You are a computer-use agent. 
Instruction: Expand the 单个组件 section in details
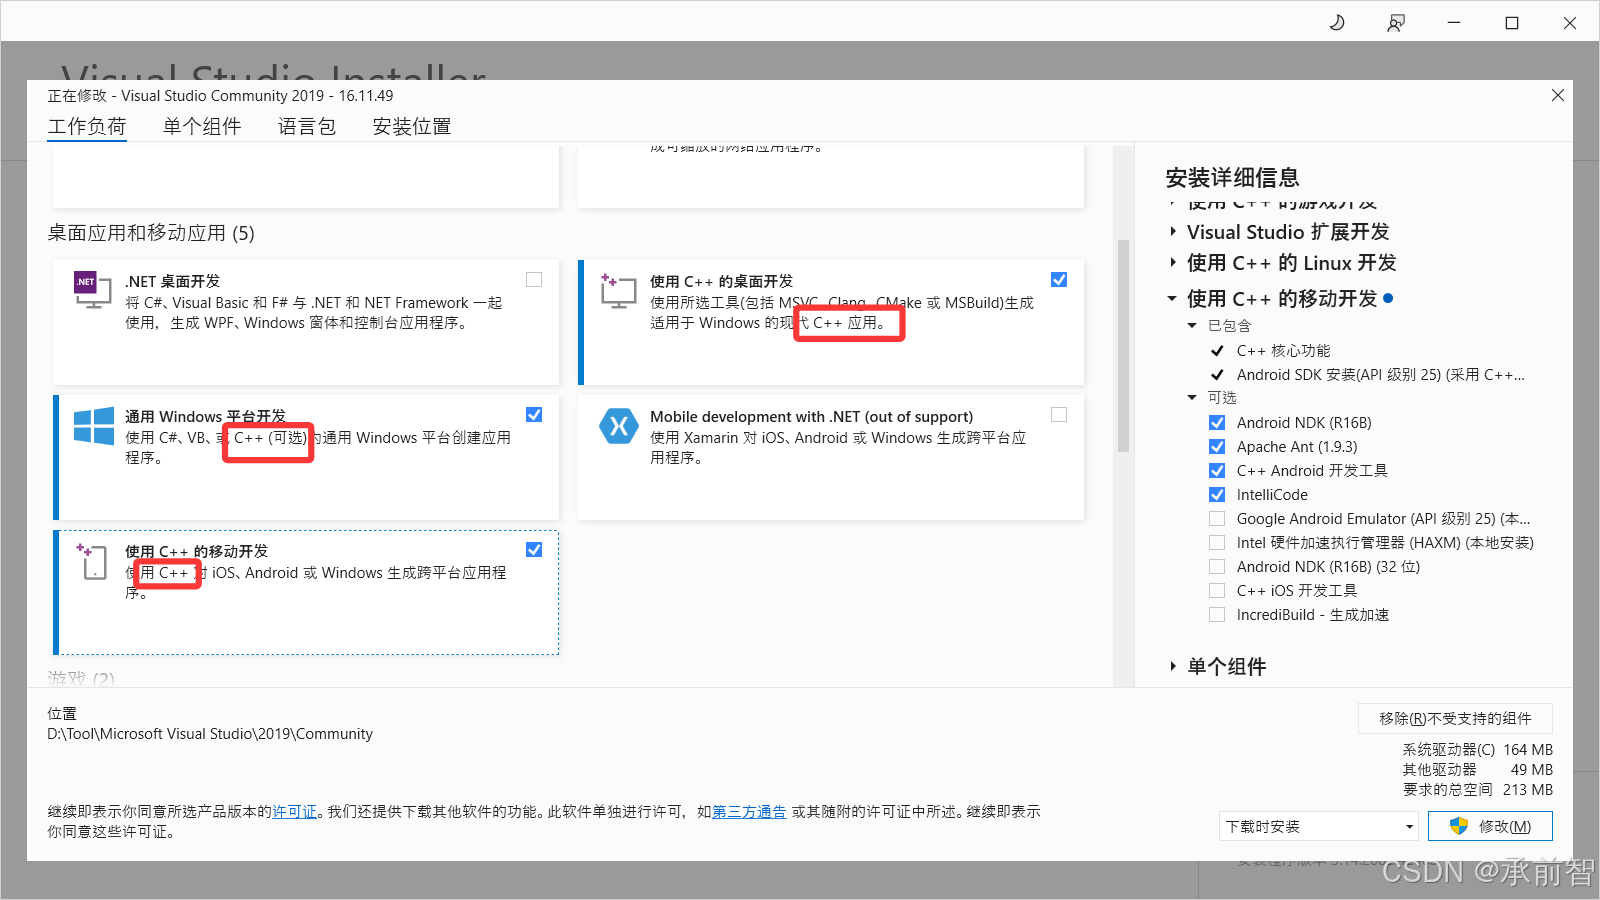tap(1173, 667)
